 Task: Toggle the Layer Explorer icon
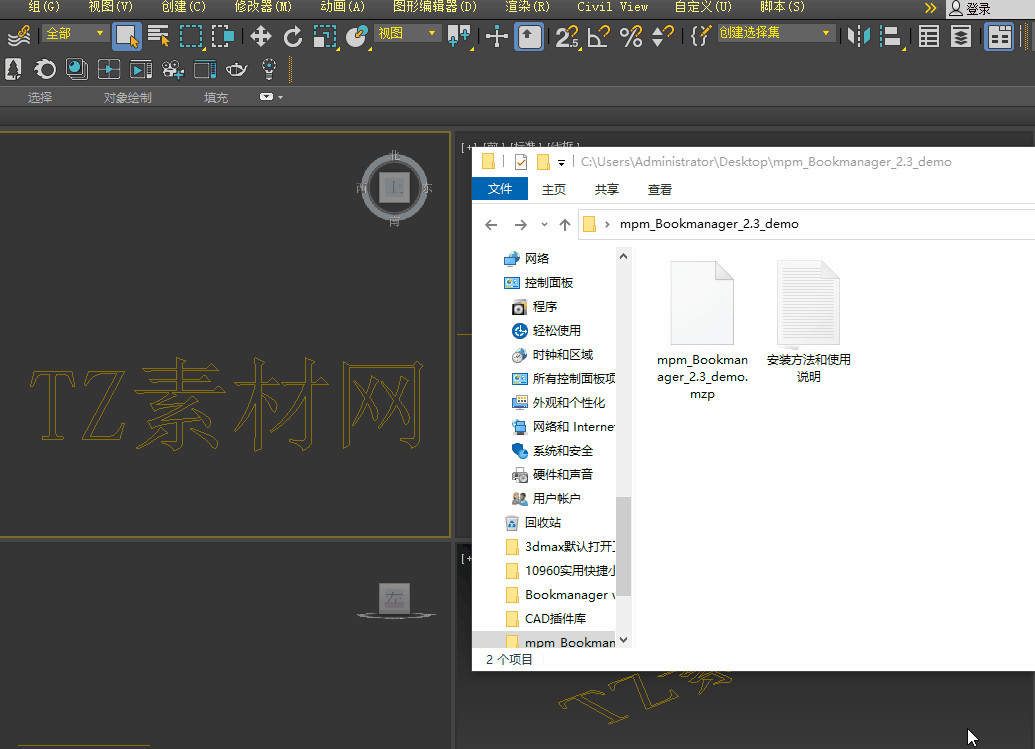click(x=960, y=36)
